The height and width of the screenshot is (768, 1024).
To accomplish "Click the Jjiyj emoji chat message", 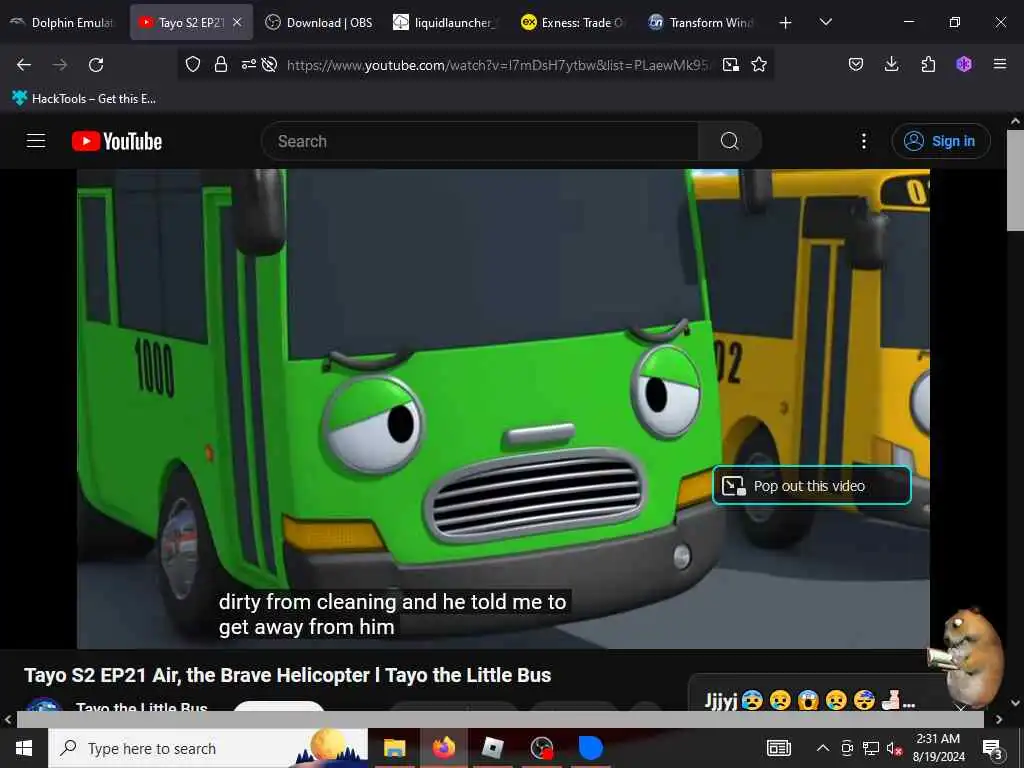I will coord(810,701).
